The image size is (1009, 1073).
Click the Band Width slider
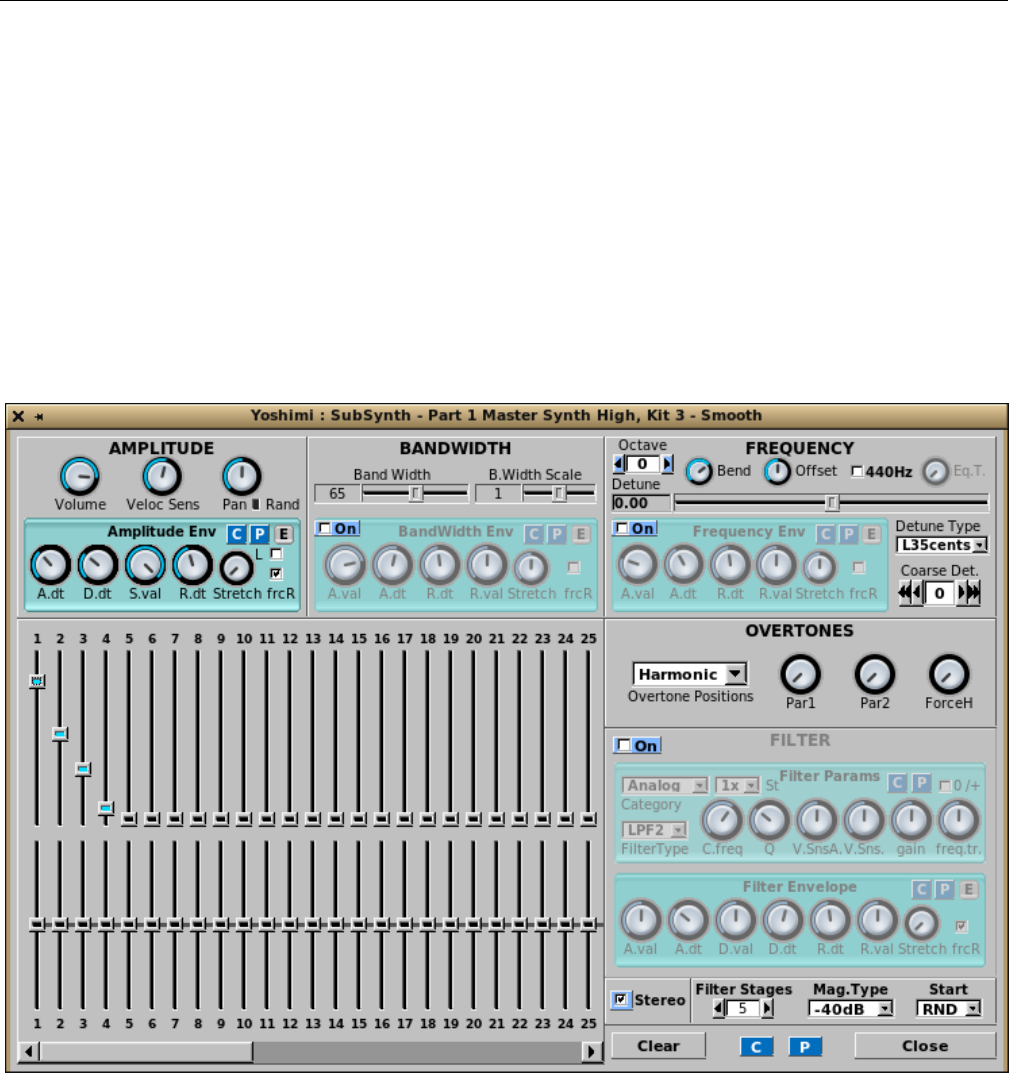(415, 493)
